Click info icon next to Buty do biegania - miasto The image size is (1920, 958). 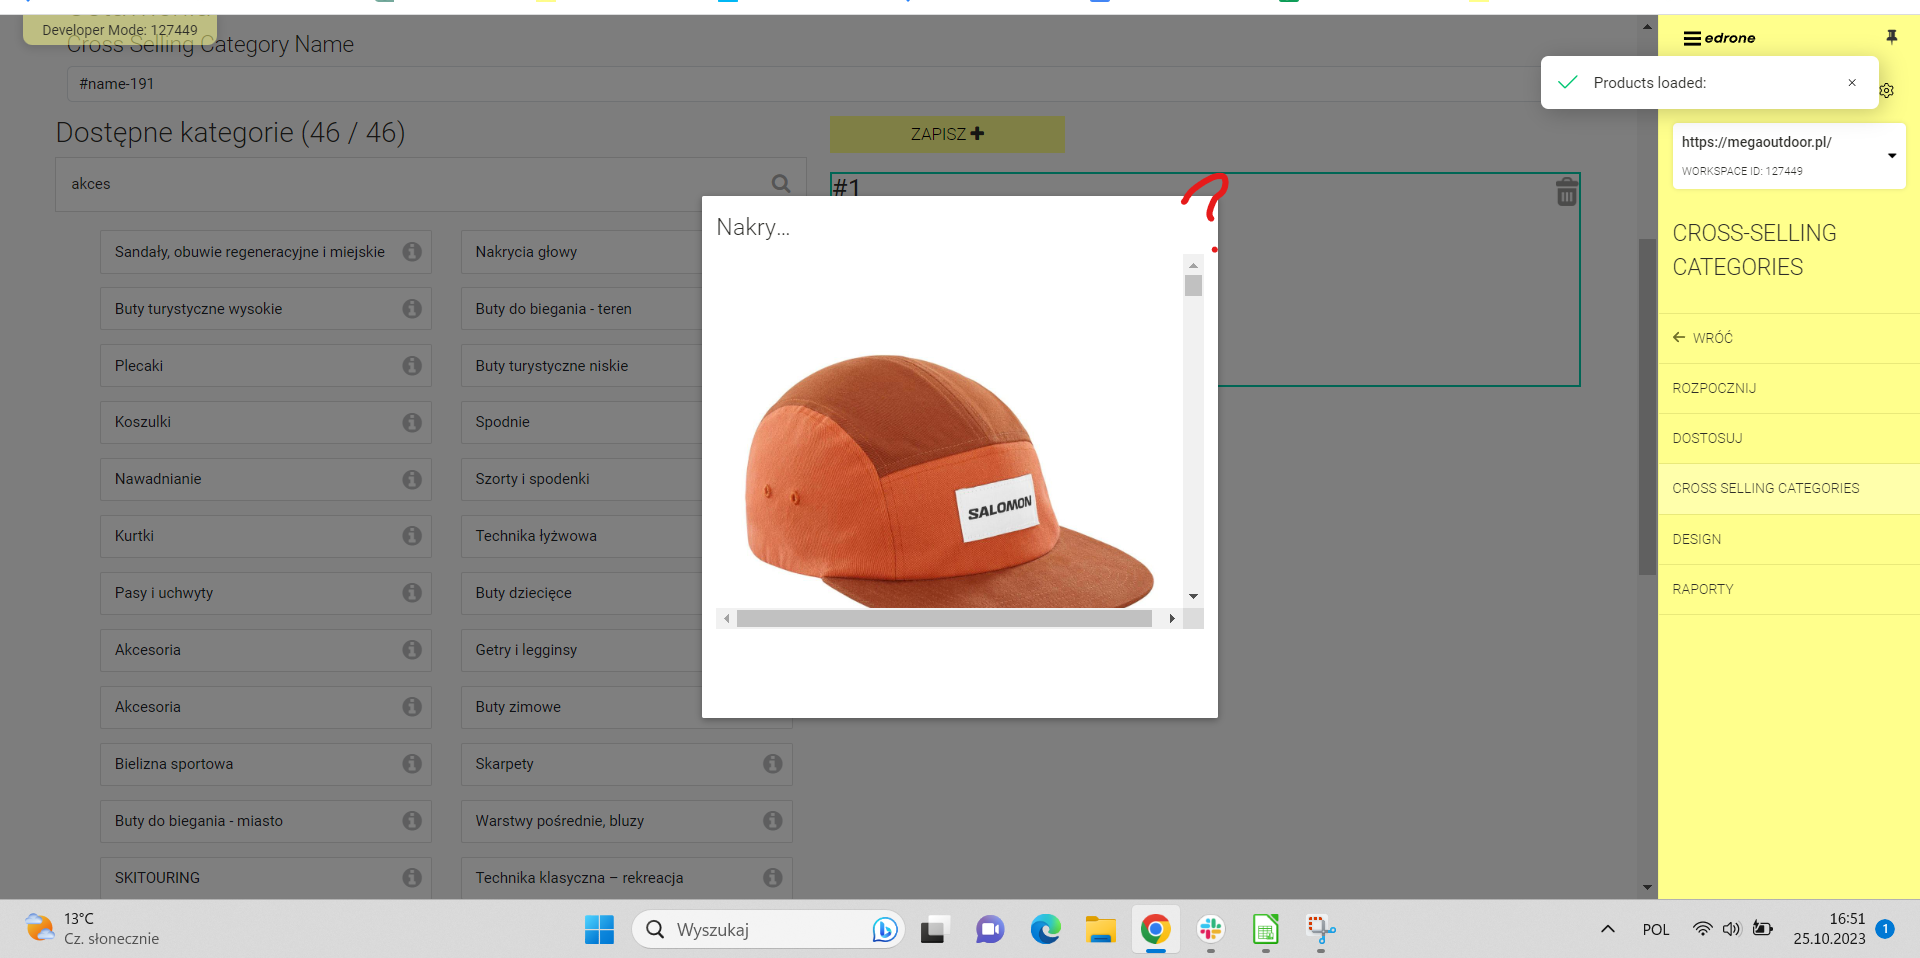click(412, 821)
